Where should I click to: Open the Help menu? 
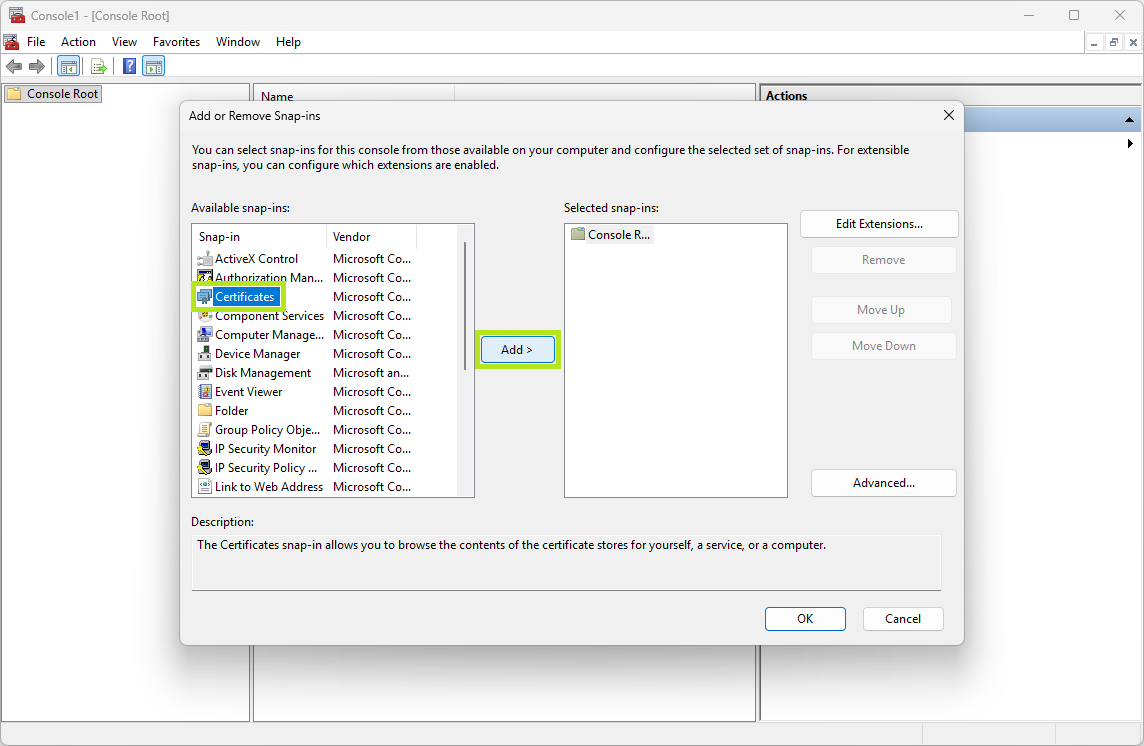288,42
